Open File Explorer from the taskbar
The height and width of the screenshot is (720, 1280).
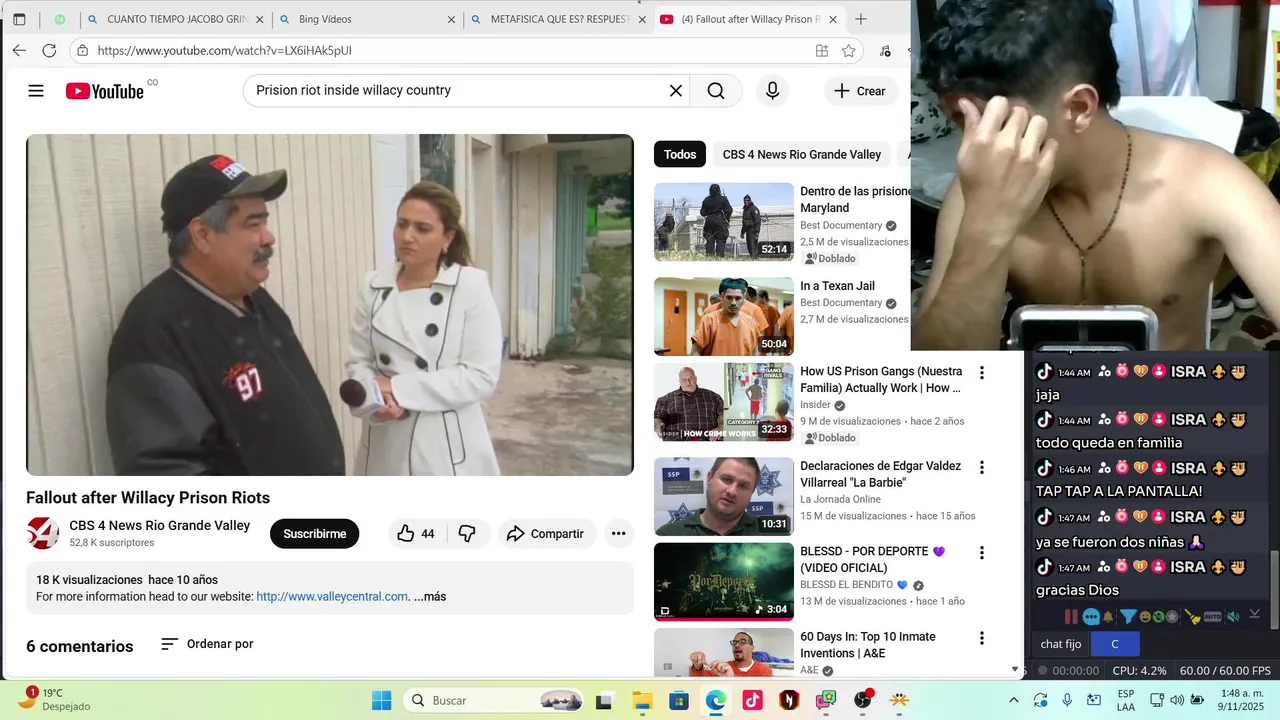point(641,701)
